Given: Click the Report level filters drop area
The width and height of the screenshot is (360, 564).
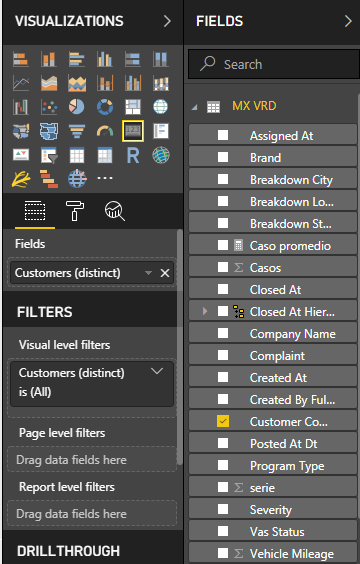Looking at the screenshot, I should tap(92, 513).
